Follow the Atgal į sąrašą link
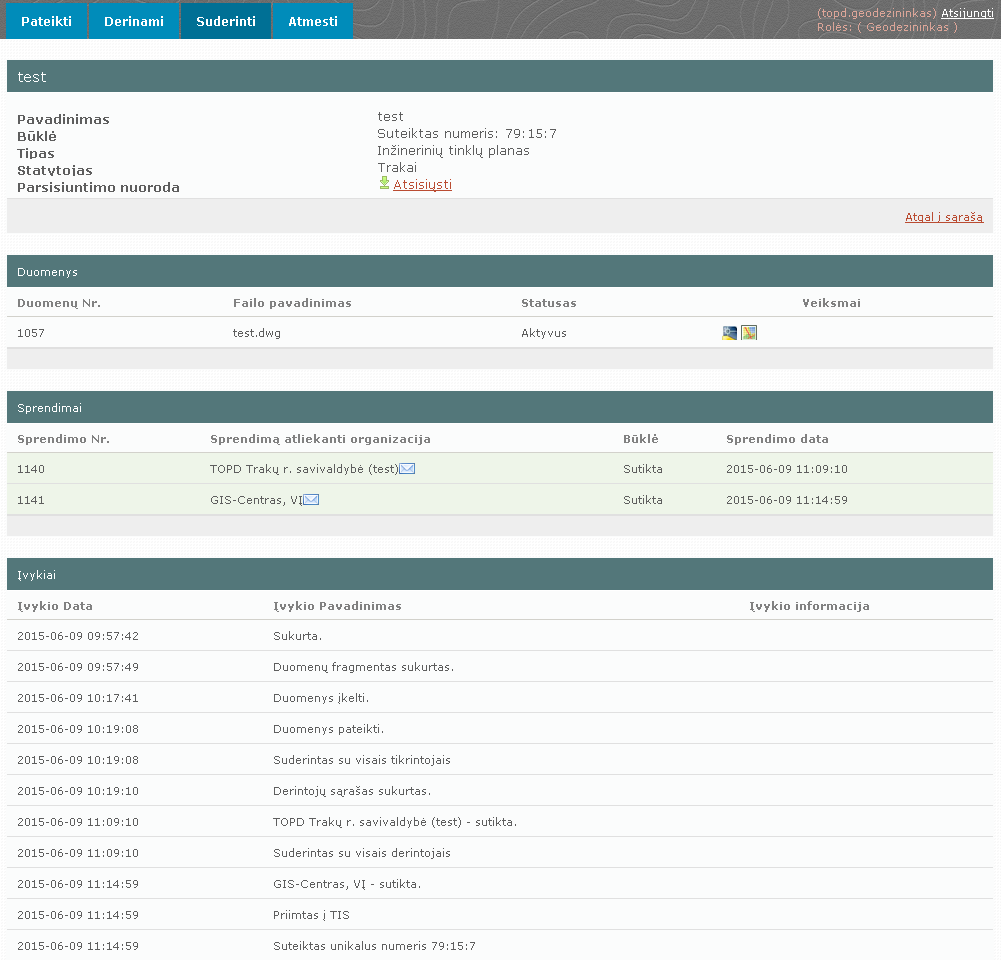The height and width of the screenshot is (960, 1001). [x=943, y=217]
